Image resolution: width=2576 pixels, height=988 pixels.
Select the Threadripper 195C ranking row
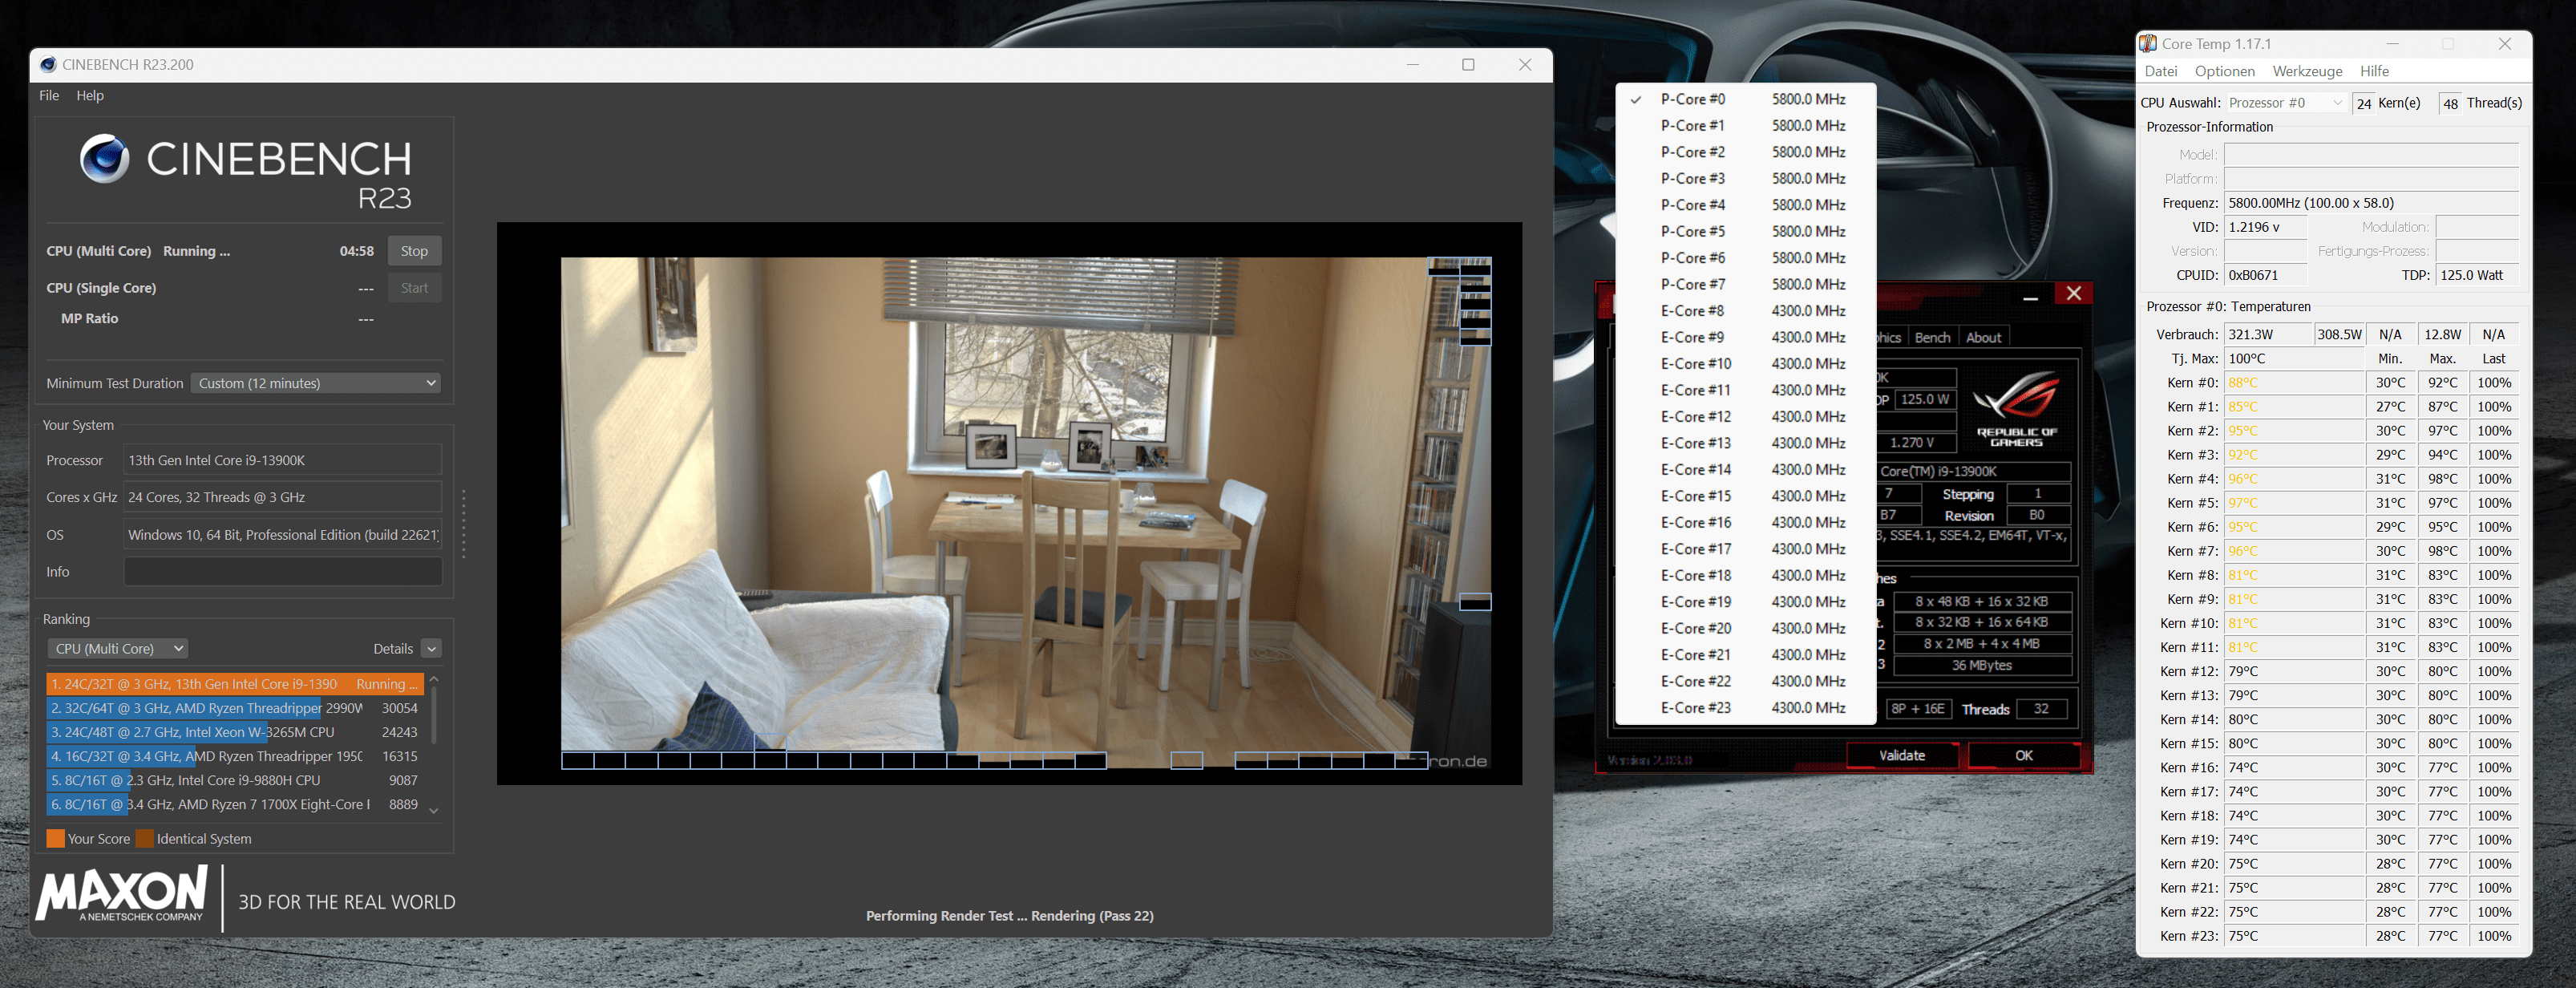click(235, 756)
